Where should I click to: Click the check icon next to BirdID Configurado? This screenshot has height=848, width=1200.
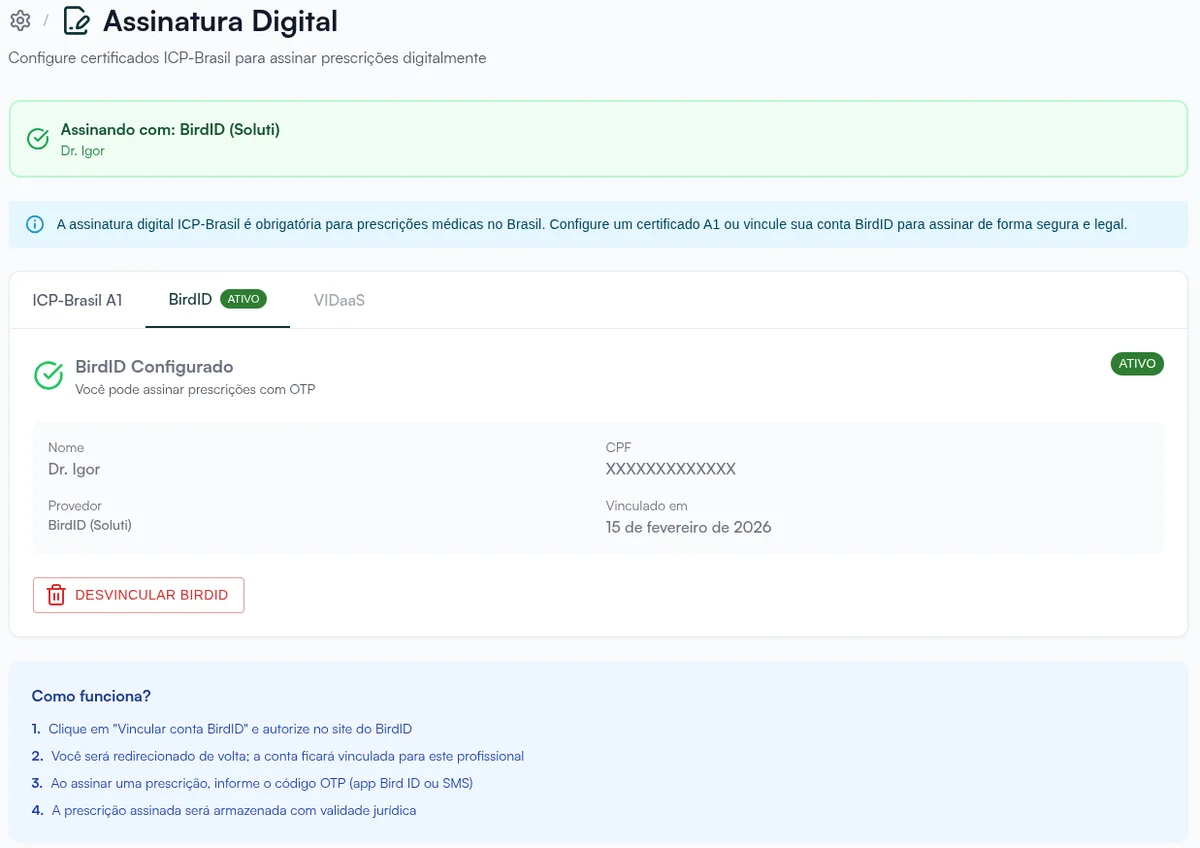pos(47,375)
